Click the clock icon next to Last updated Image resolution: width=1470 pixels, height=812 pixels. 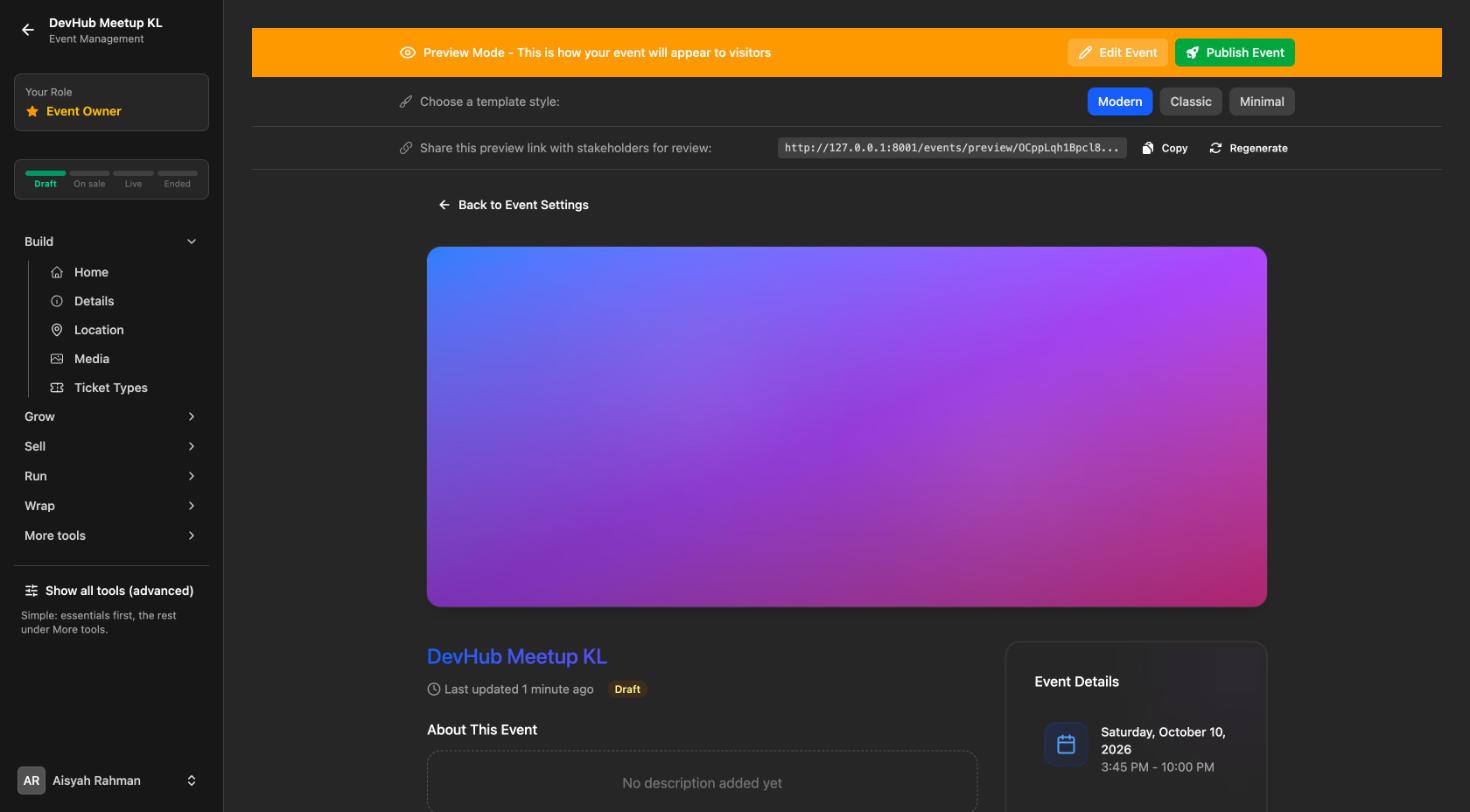click(x=434, y=689)
